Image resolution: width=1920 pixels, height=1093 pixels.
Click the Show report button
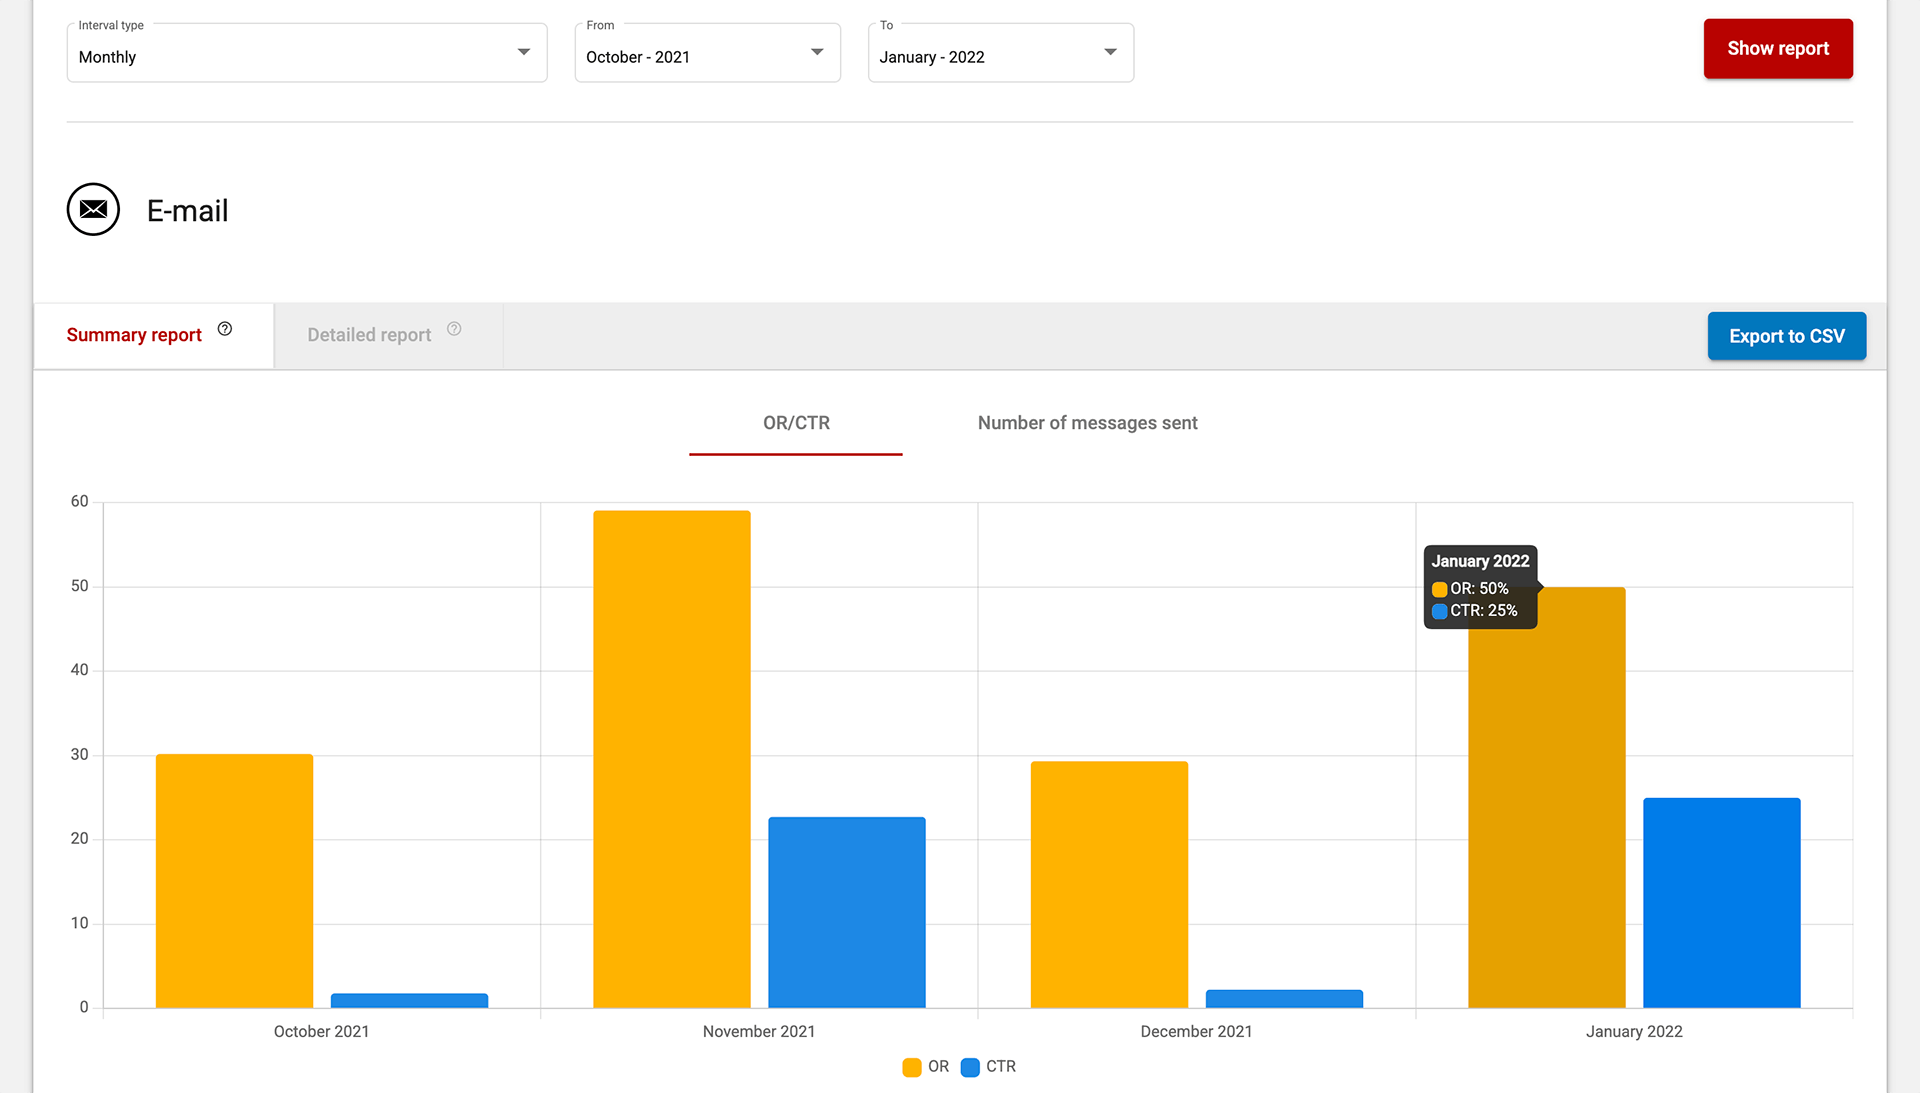pos(1777,49)
